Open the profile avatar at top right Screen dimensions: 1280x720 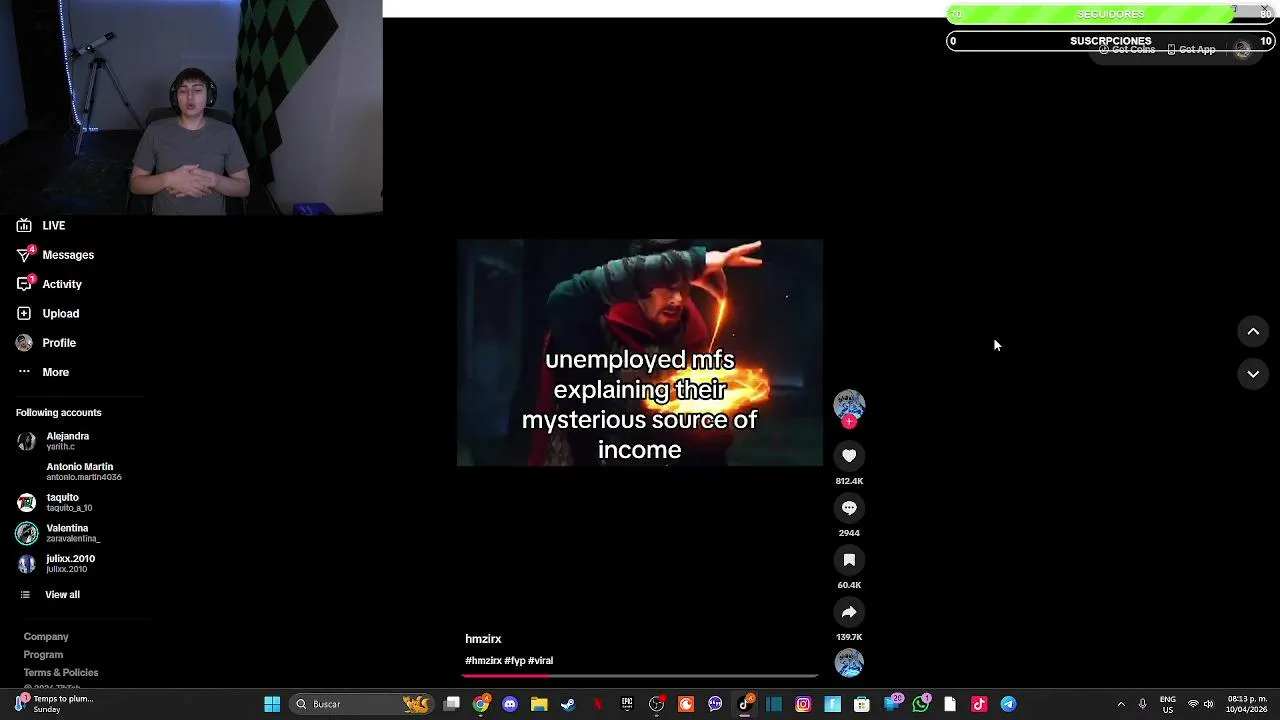coord(1243,49)
